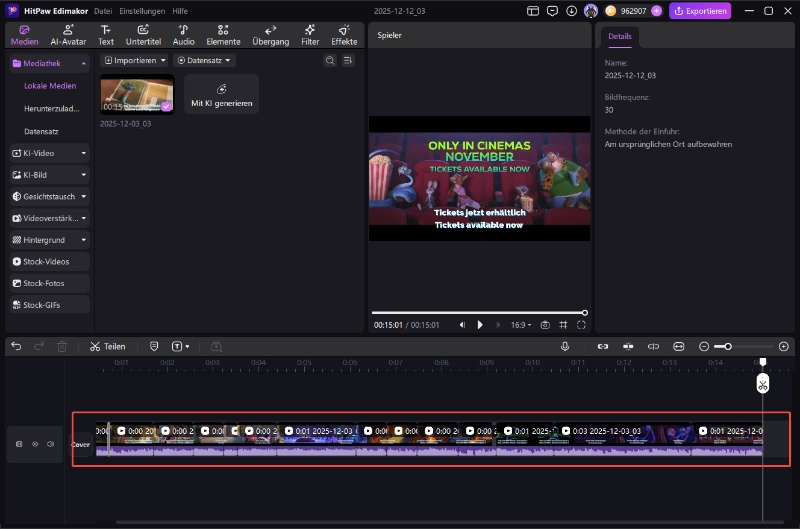Click the player progress bar
The width and height of the screenshot is (800, 529).
pyautogui.click(x=480, y=313)
